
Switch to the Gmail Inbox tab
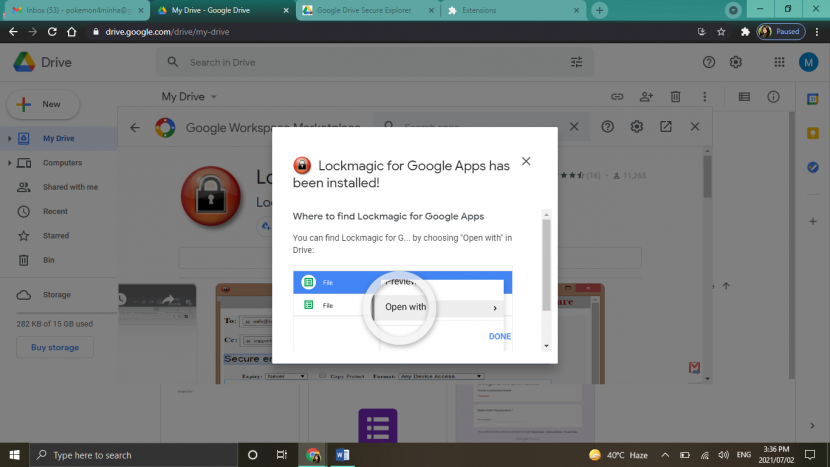77,10
